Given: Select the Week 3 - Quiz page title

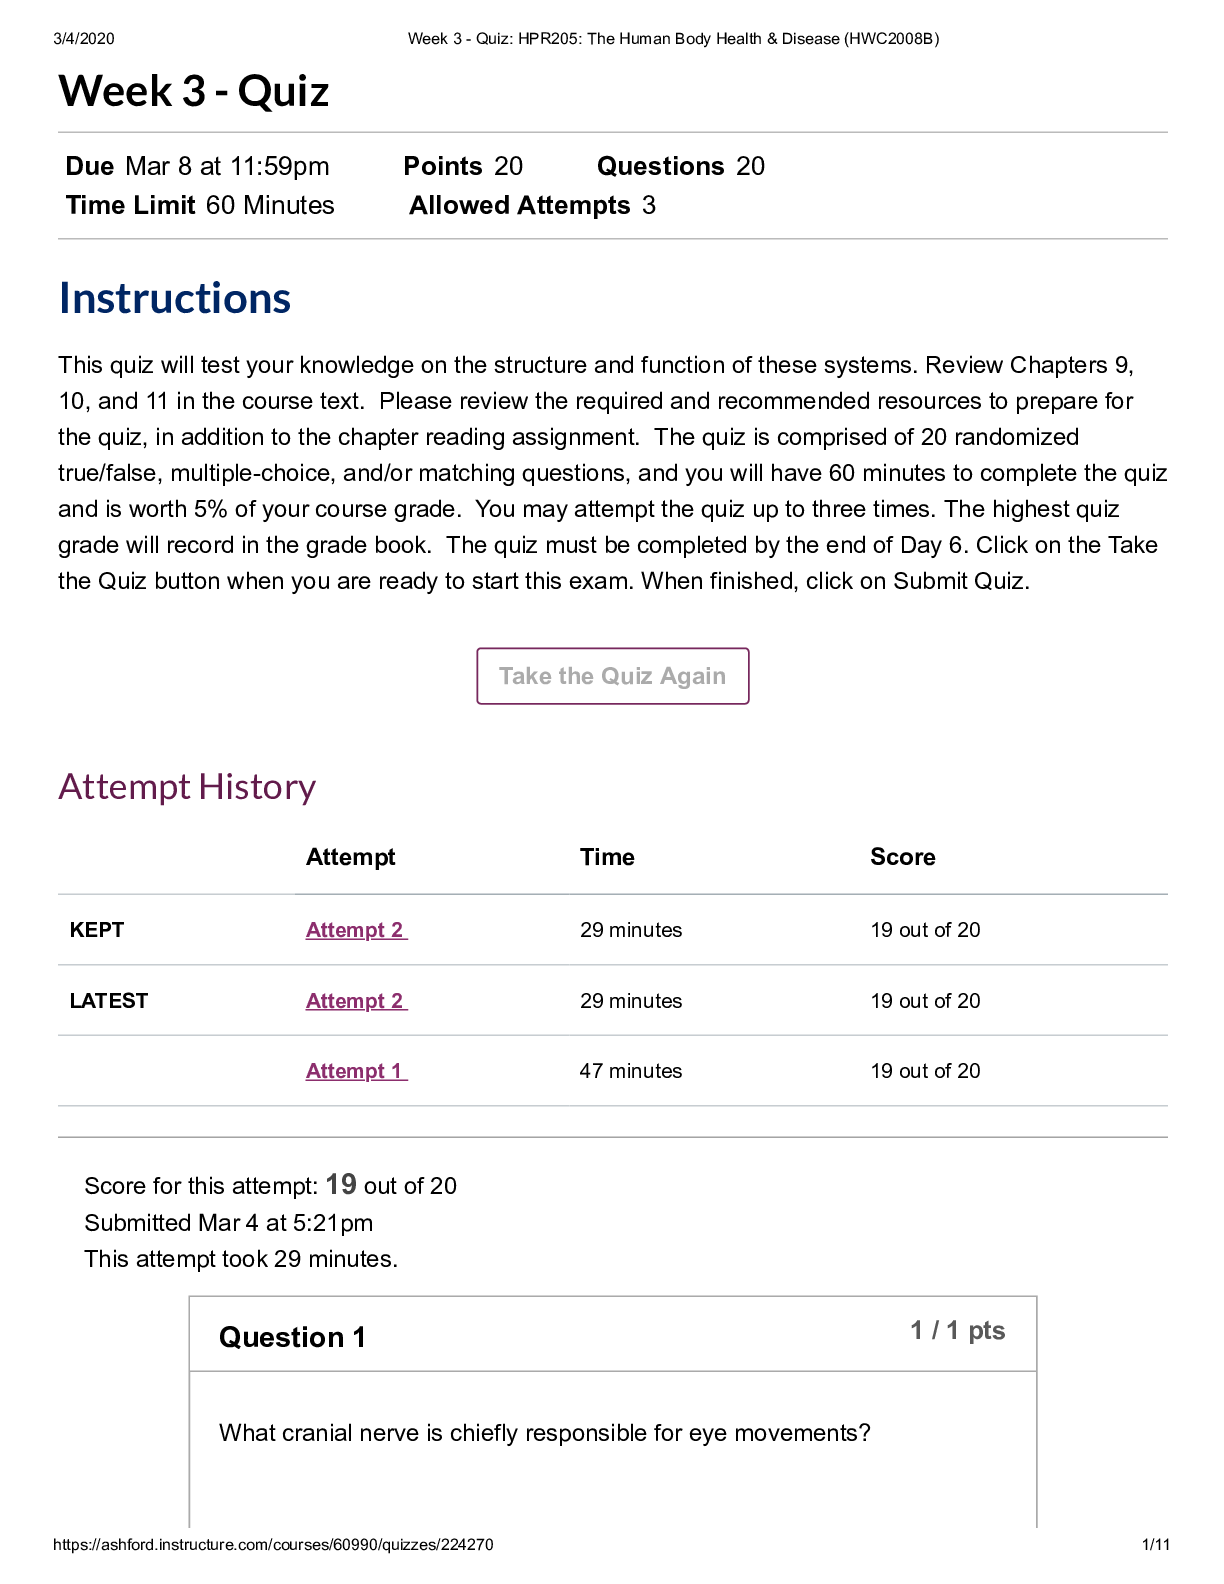Looking at the screenshot, I should point(193,91).
